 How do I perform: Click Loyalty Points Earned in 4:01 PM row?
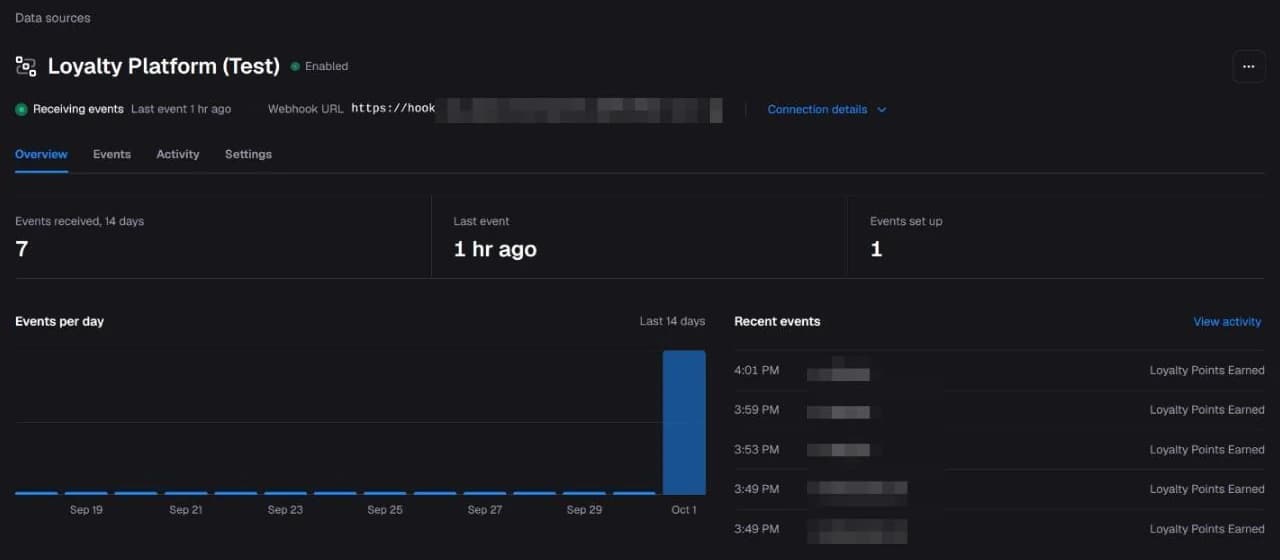tap(1207, 370)
